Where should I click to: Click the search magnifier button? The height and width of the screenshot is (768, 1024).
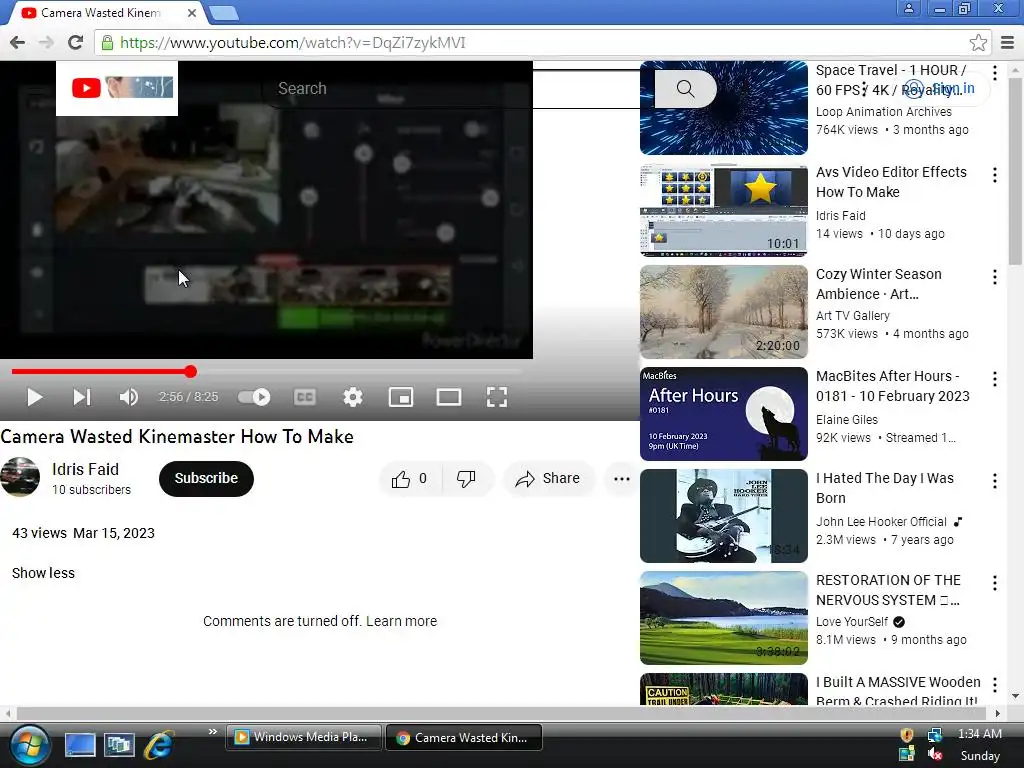tap(686, 89)
